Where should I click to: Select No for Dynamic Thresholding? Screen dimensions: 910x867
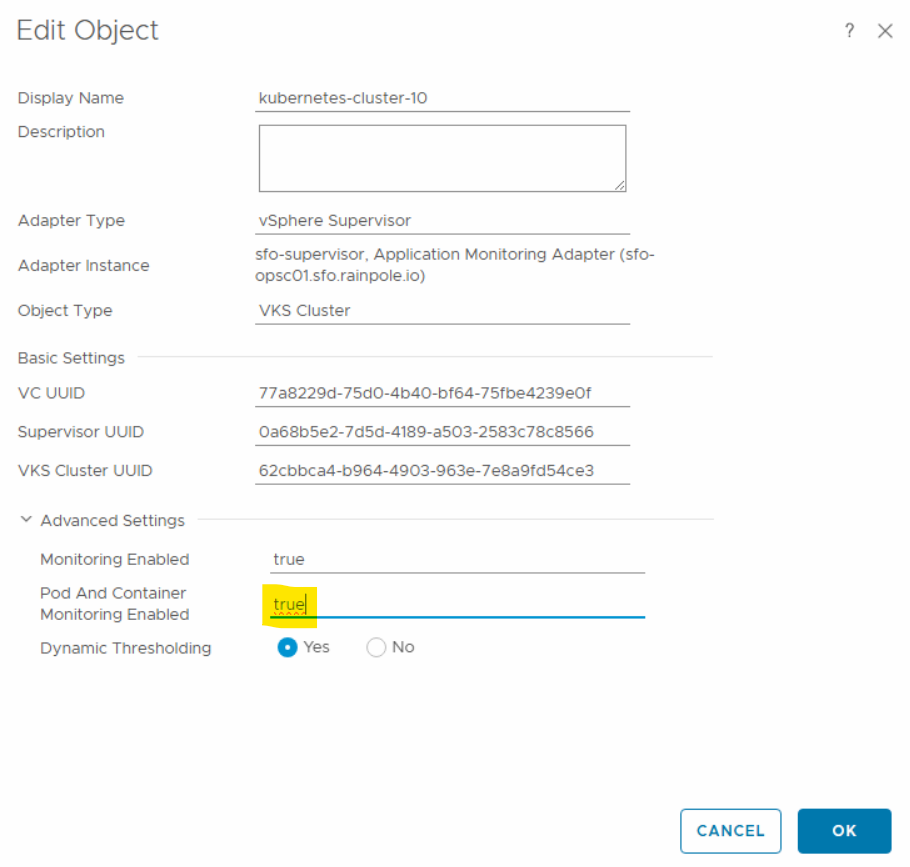pyautogui.click(x=377, y=648)
